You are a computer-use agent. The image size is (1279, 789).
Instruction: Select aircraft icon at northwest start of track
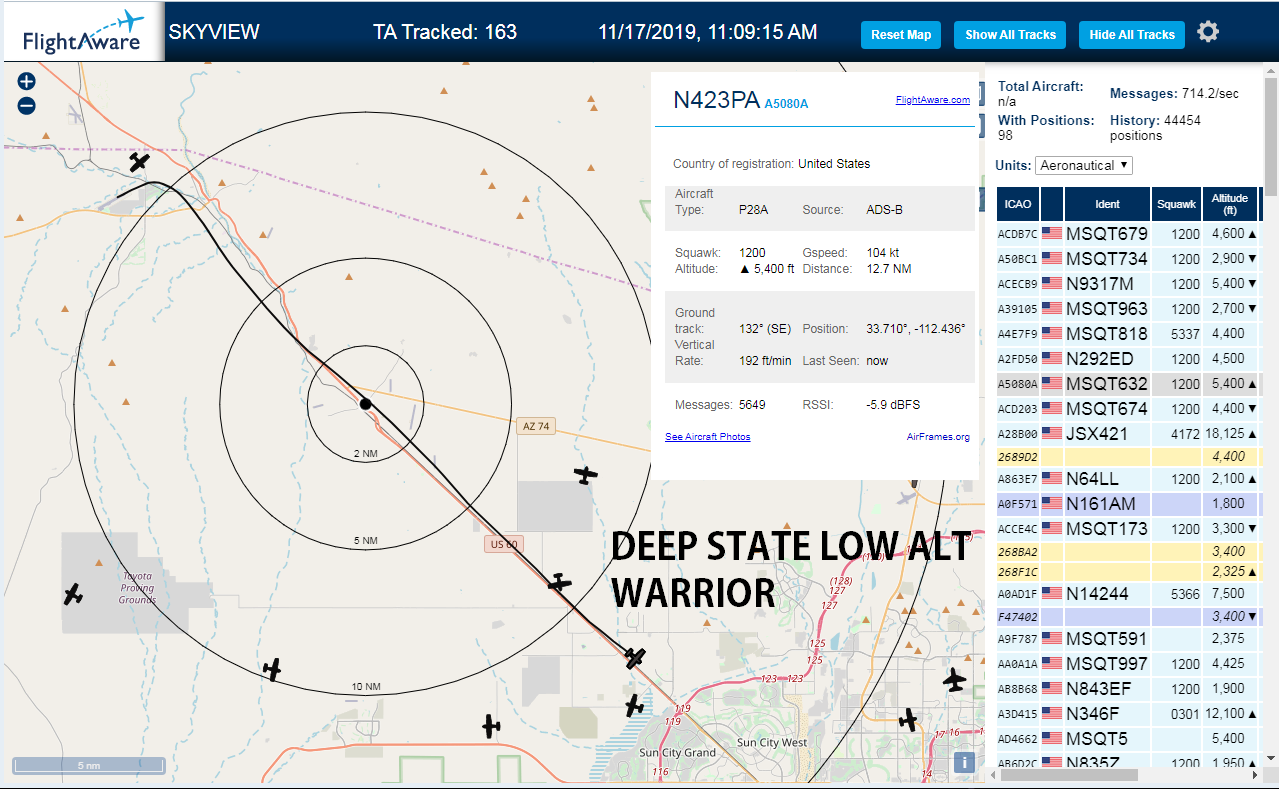140,161
